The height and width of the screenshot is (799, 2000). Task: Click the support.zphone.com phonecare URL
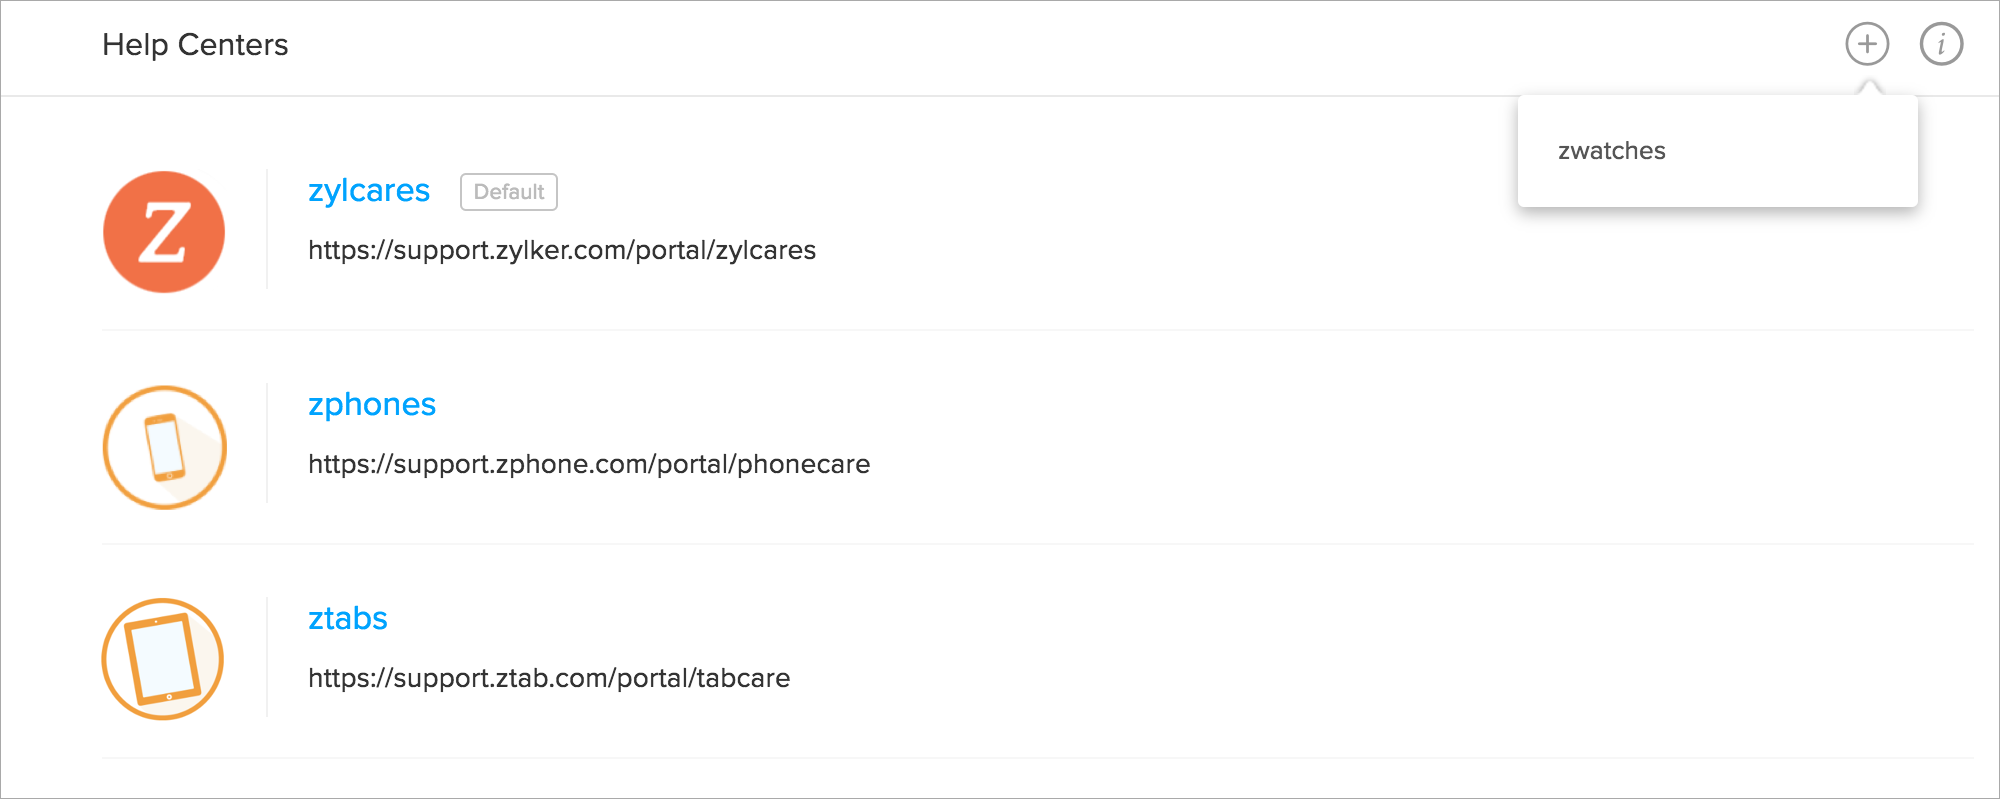(588, 464)
